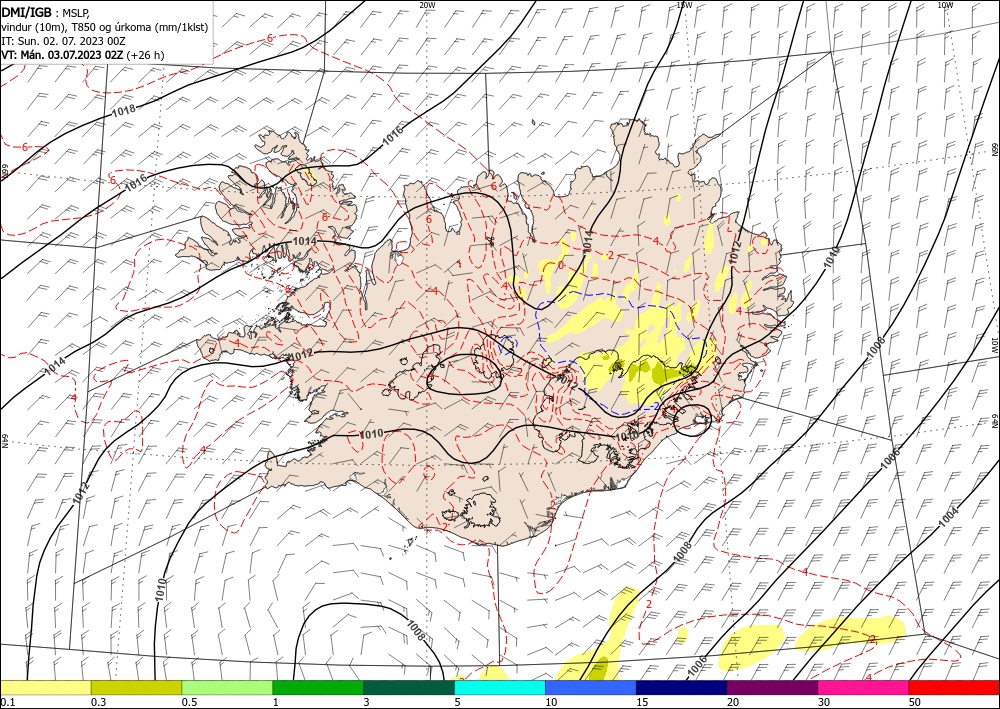The height and width of the screenshot is (709, 1000).
Task: Click the "1004" isobar label
Action: click(x=948, y=517)
